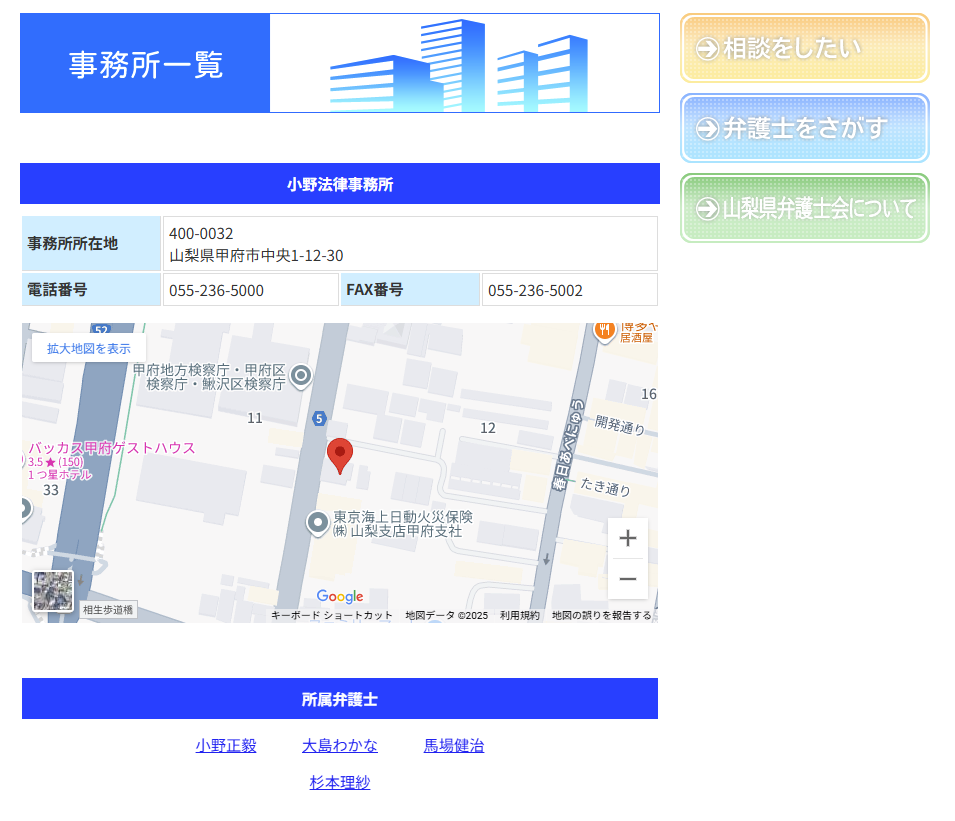Click the route 5 road badge

point(318,418)
